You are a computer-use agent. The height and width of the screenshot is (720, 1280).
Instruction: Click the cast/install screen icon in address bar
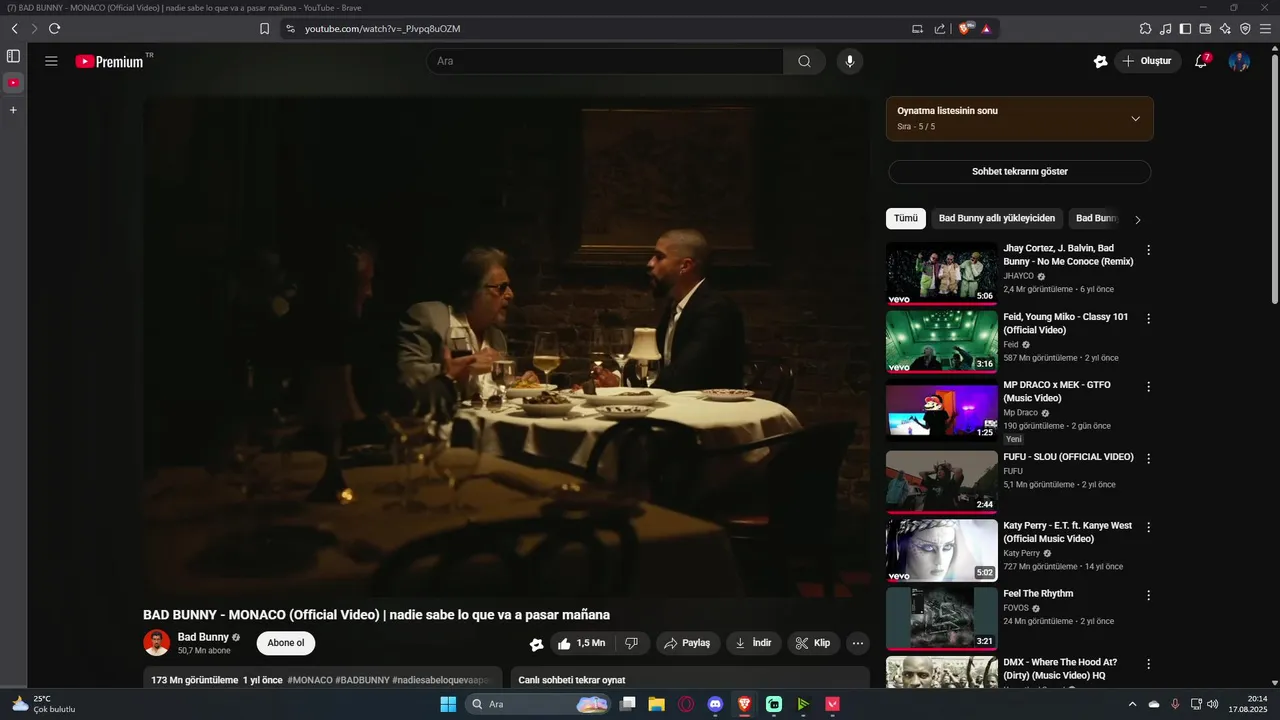pyautogui.click(x=917, y=29)
